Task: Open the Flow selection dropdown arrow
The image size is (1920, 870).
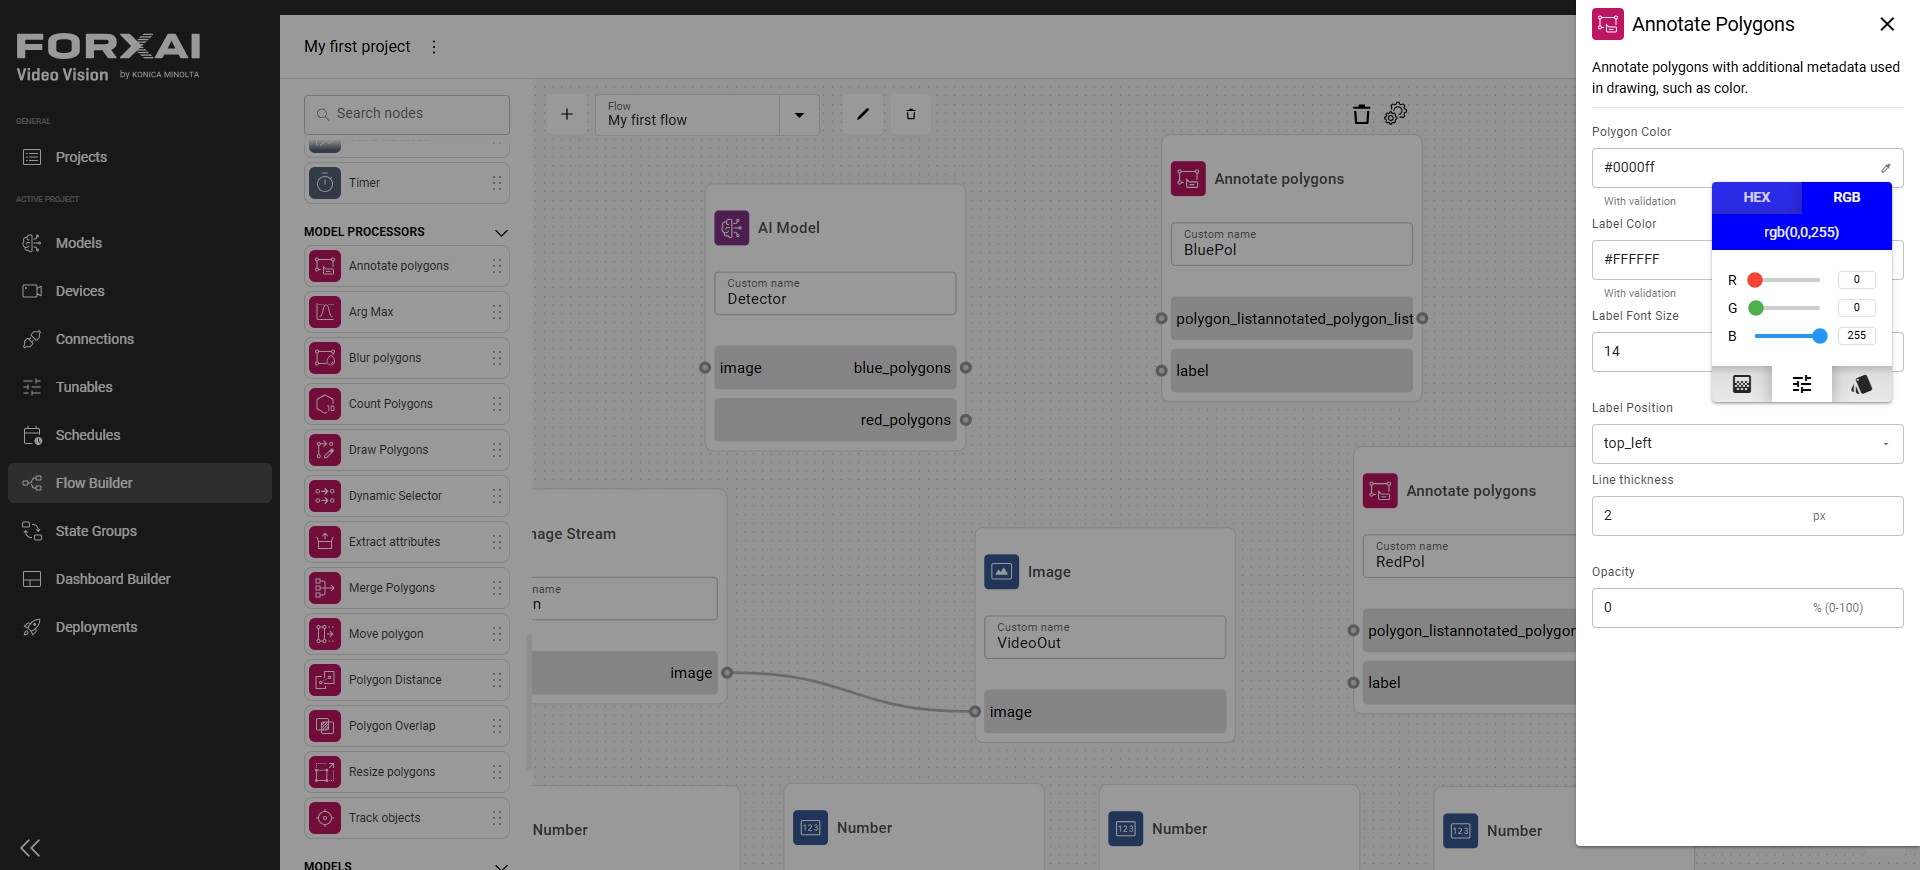Action: [799, 115]
